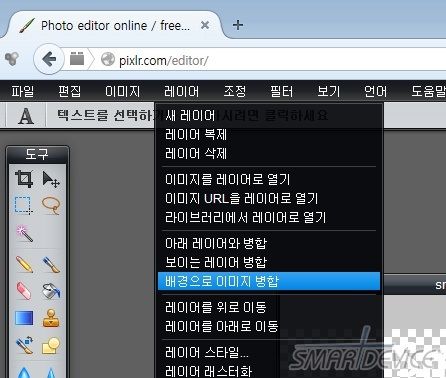The image size is (446, 378).
Task: Choose 이미지 URL을 레이어로 열기
Action: tap(269, 198)
